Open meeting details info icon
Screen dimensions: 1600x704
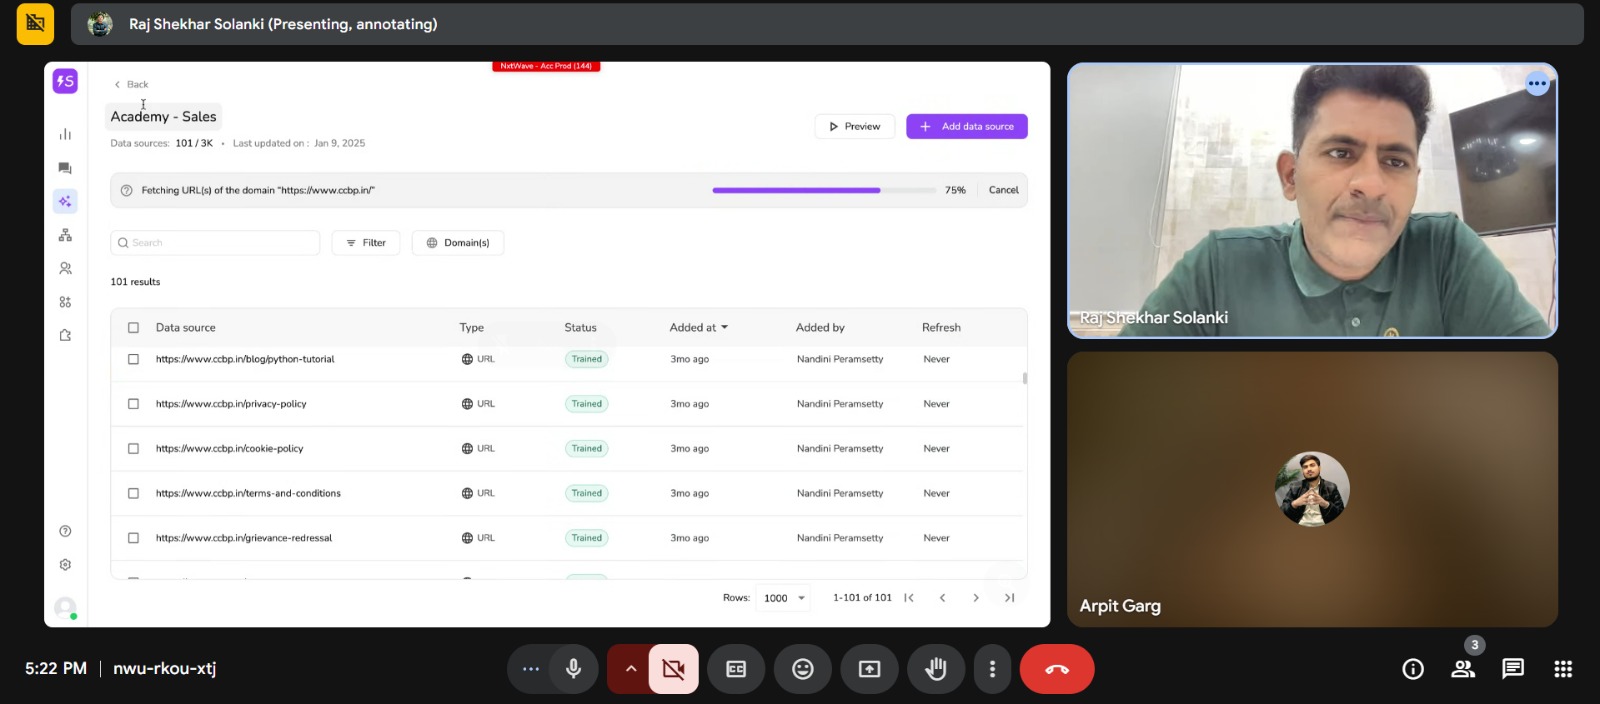[1413, 669]
